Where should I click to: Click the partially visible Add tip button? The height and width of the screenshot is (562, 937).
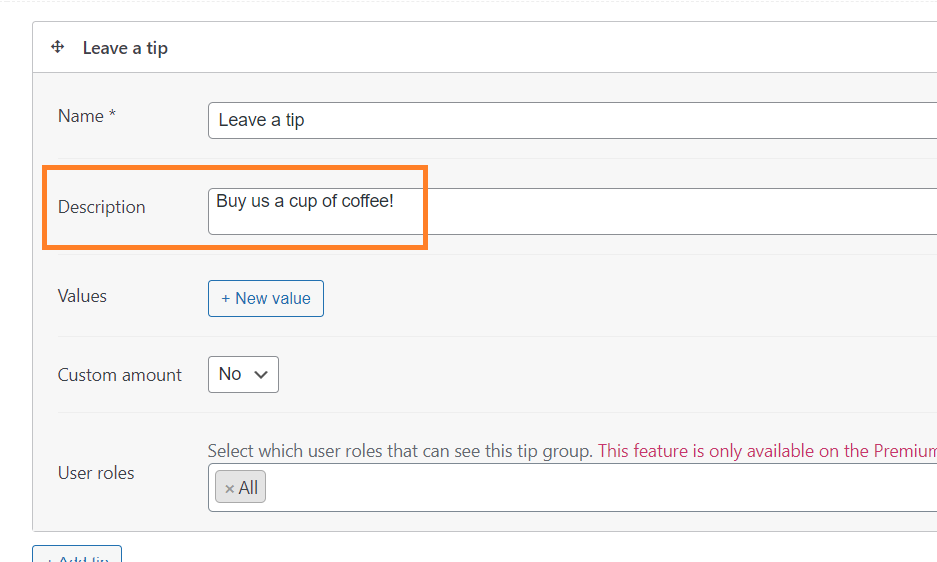77,554
